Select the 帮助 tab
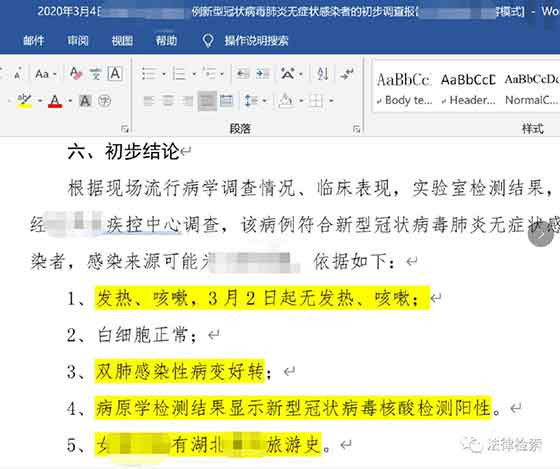 pos(166,40)
